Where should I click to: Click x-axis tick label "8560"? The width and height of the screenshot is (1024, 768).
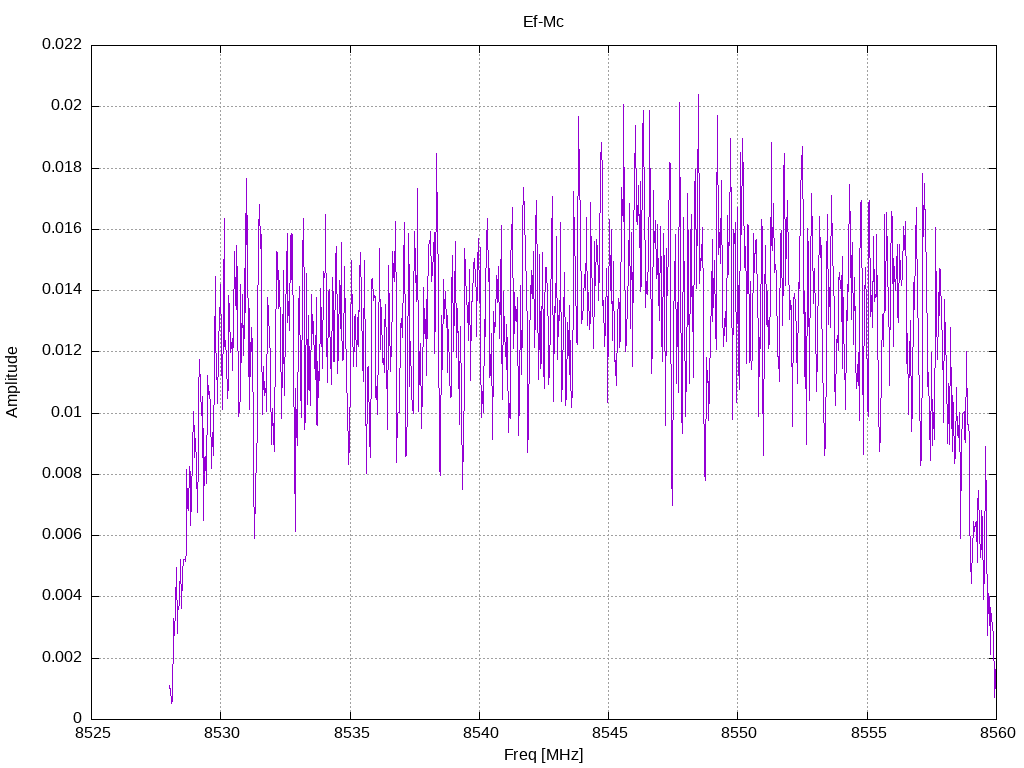point(998,733)
